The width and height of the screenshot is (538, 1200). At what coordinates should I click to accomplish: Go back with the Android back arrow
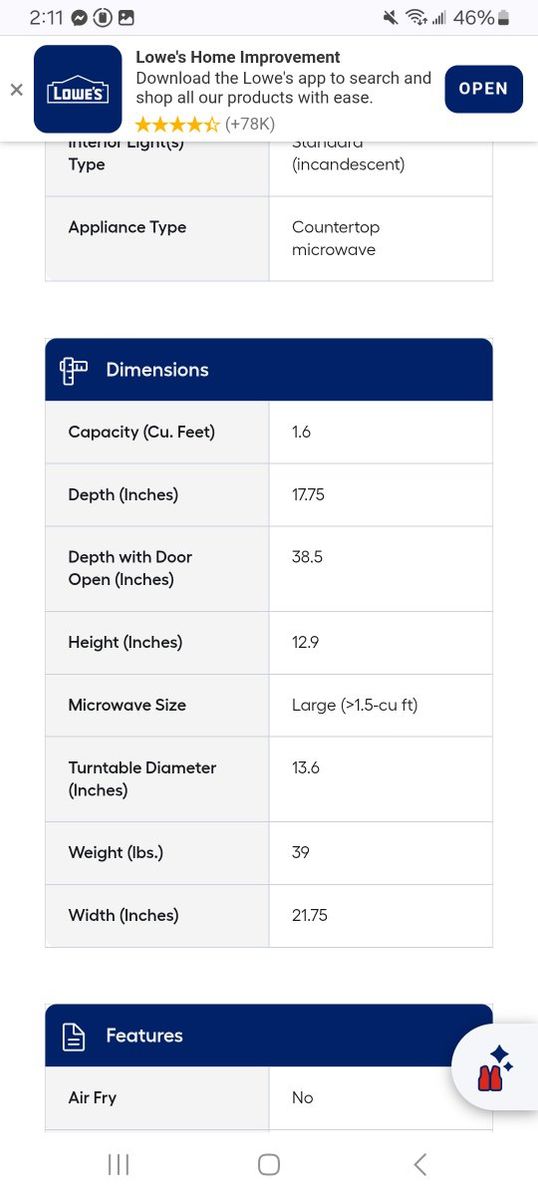pyautogui.click(x=420, y=1164)
